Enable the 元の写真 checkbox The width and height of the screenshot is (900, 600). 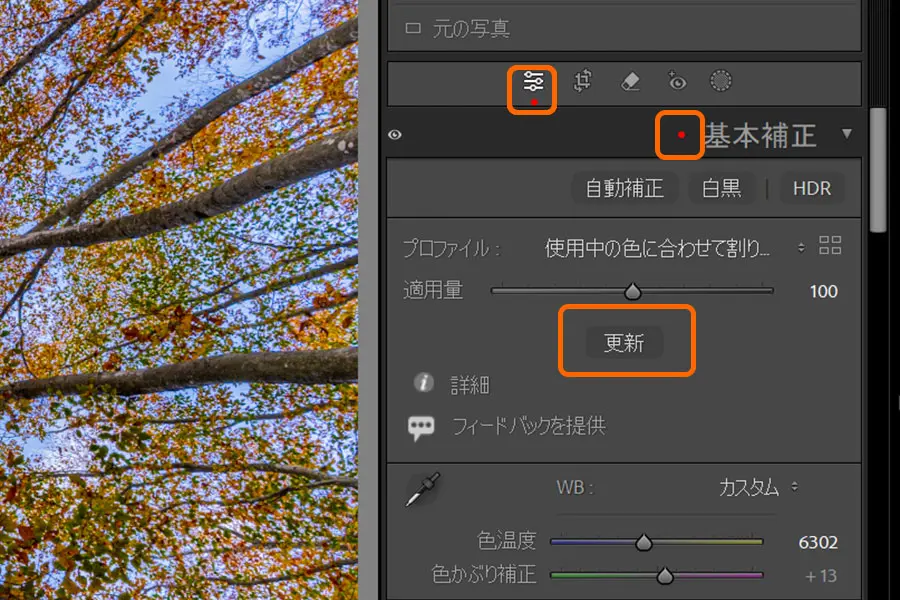coord(413,28)
